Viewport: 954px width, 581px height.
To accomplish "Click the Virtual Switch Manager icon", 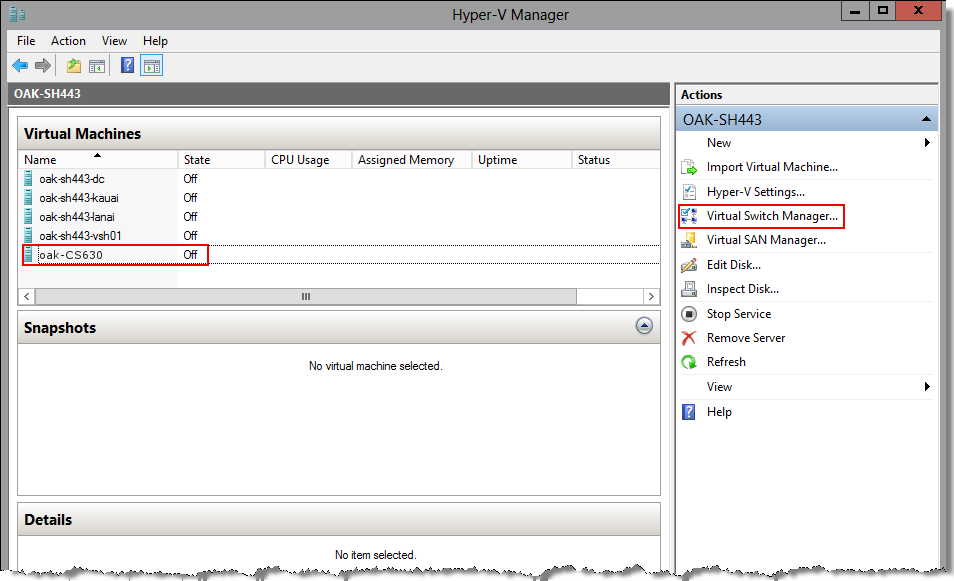I will [x=689, y=216].
